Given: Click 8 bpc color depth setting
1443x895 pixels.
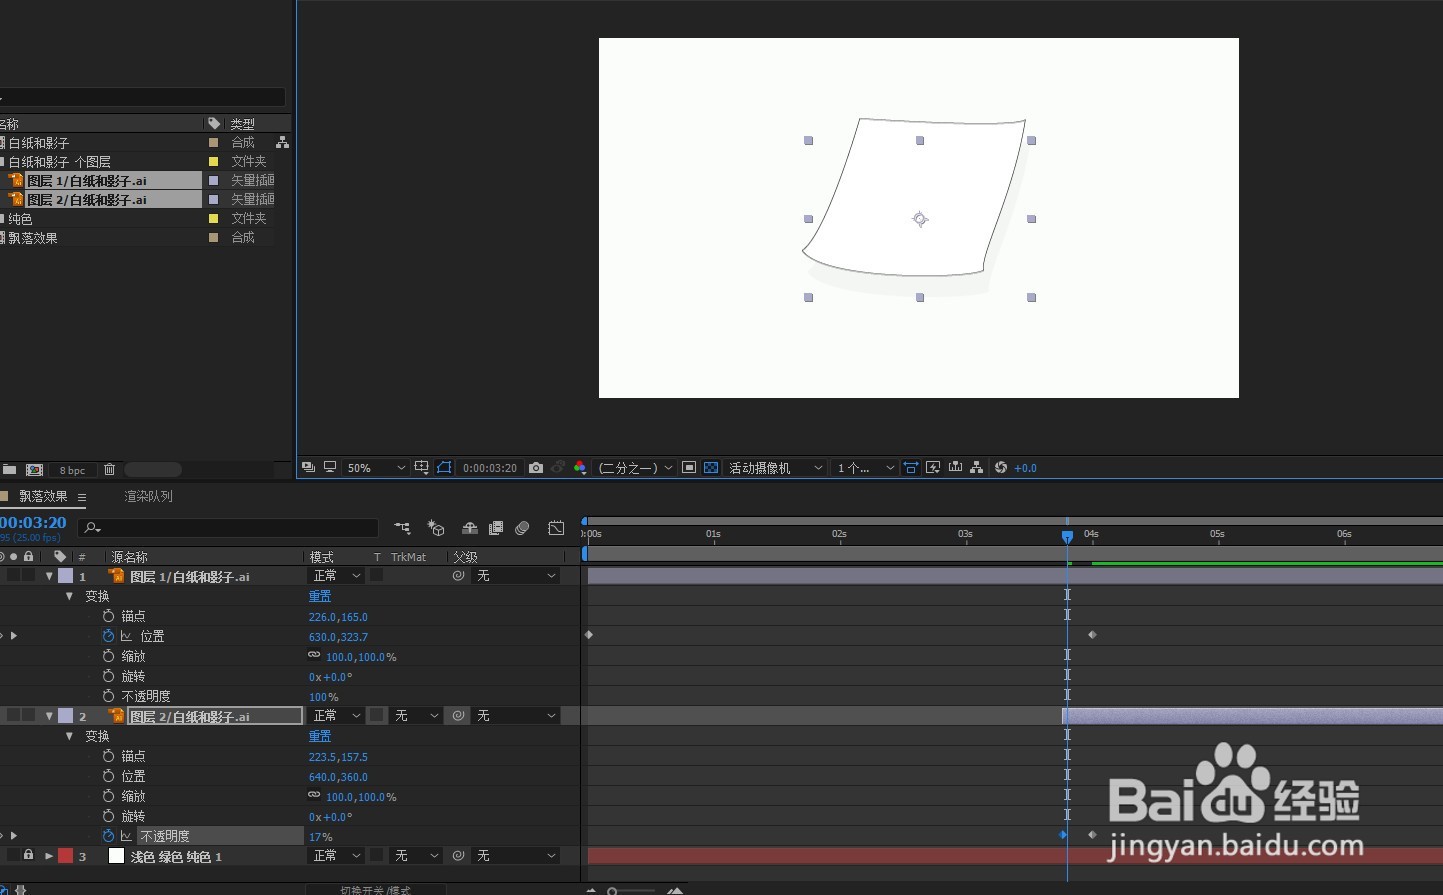Looking at the screenshot, I should [72, 470].
